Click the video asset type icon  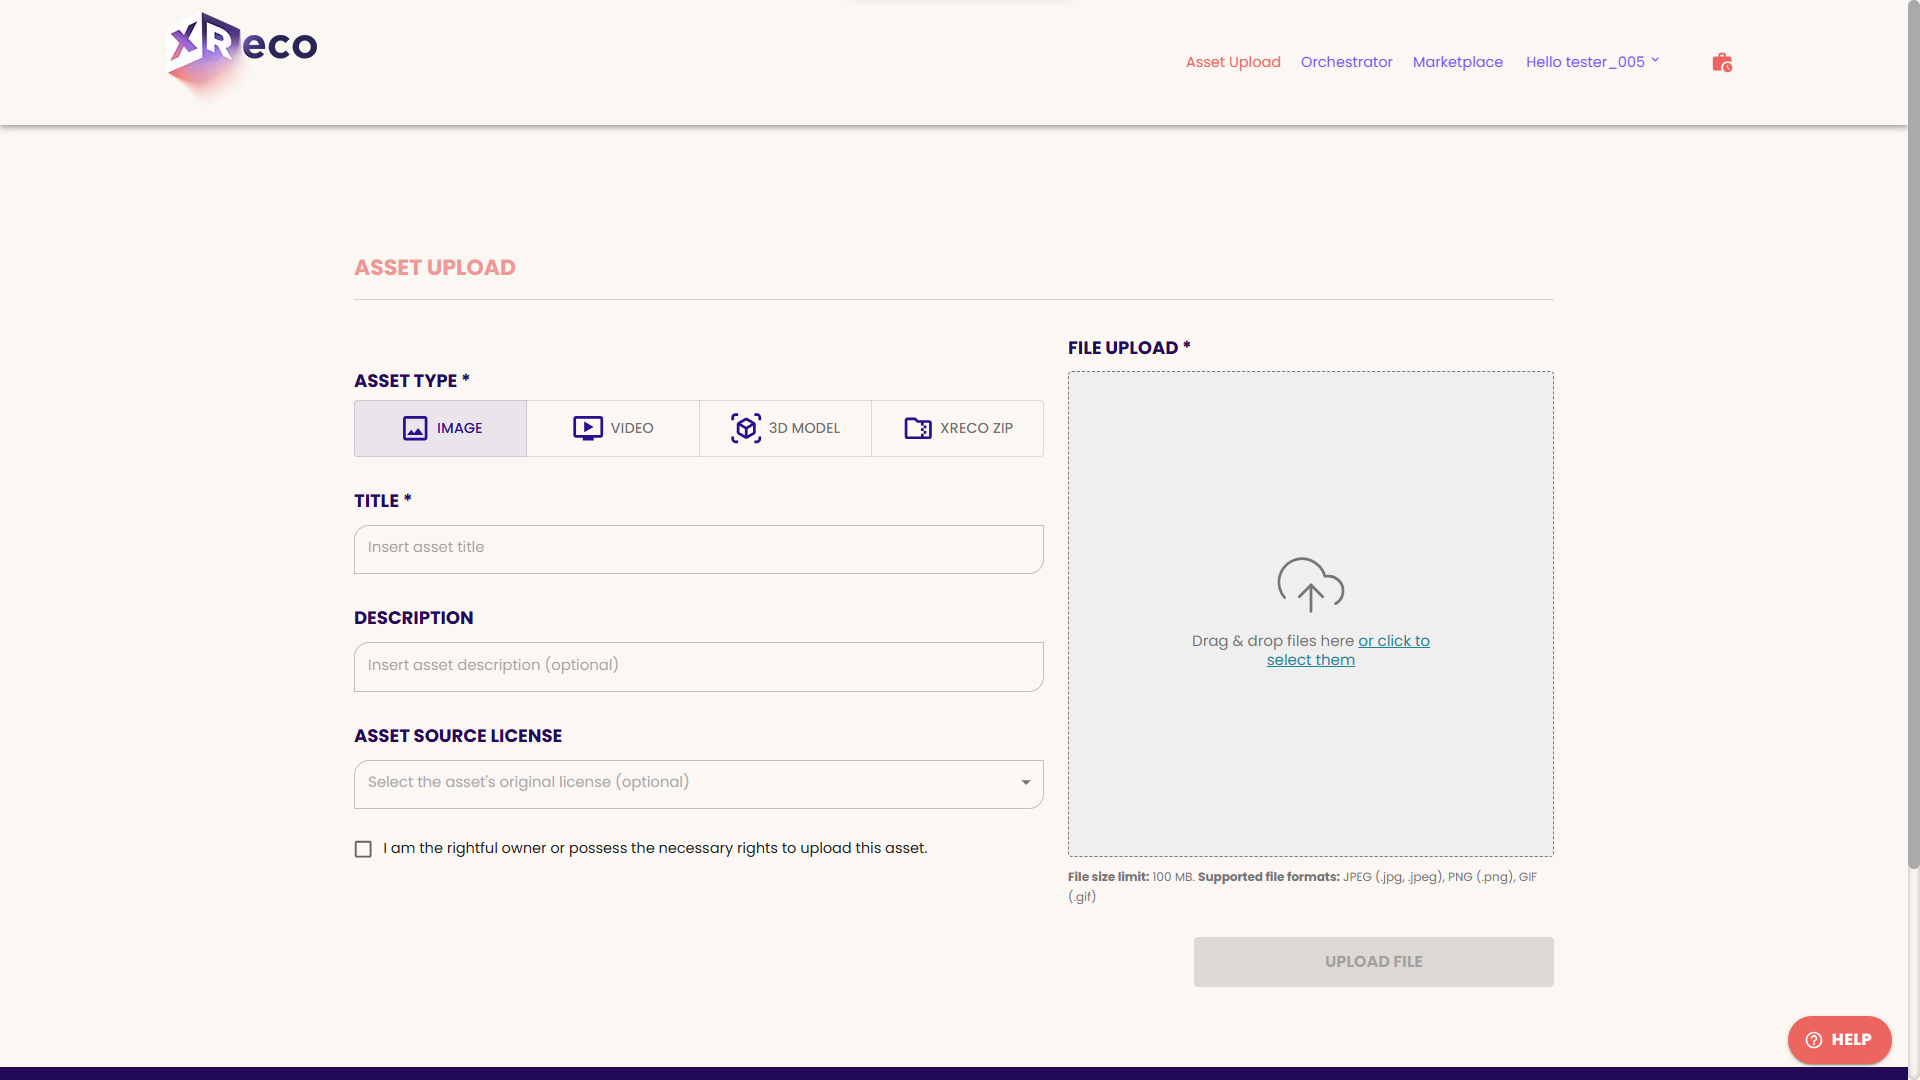tap(587, 429)
